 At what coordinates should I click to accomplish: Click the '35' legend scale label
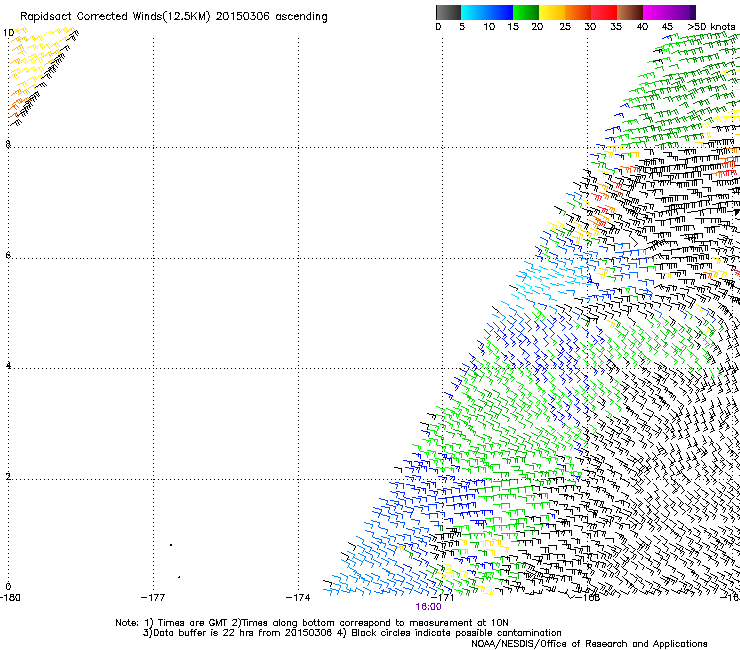(616, 27)
